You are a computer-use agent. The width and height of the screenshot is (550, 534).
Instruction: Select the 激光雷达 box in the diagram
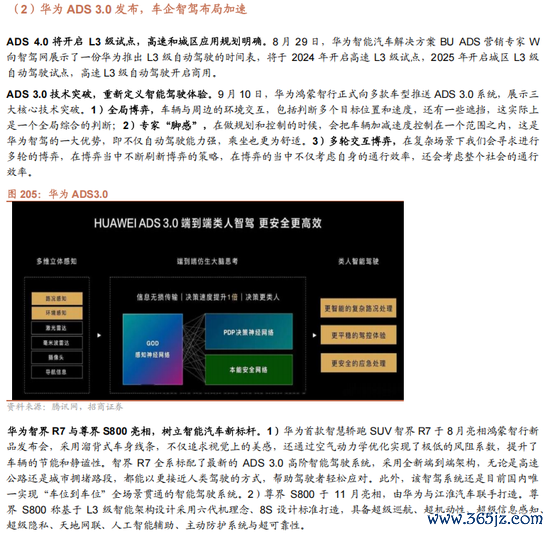57,328
